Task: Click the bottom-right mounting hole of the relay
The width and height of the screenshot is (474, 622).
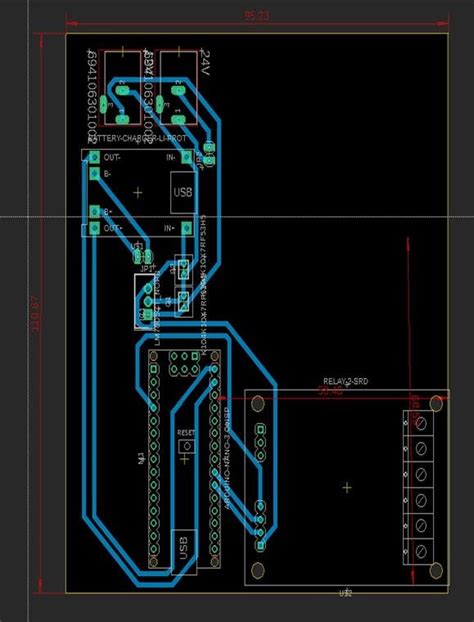Action: pyautogui.click(x=436, y=570)
